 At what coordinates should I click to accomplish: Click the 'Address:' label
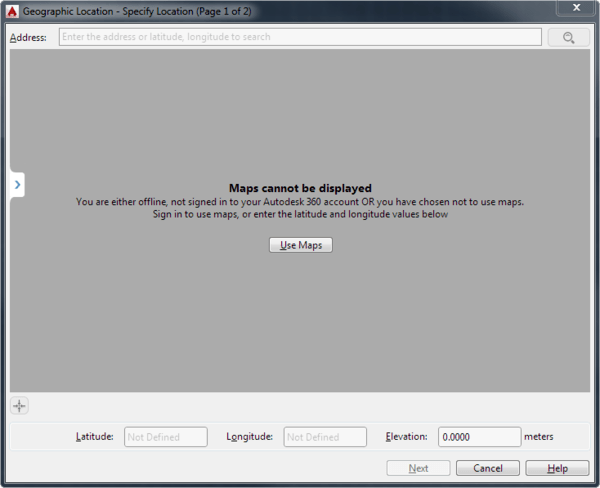28,38
